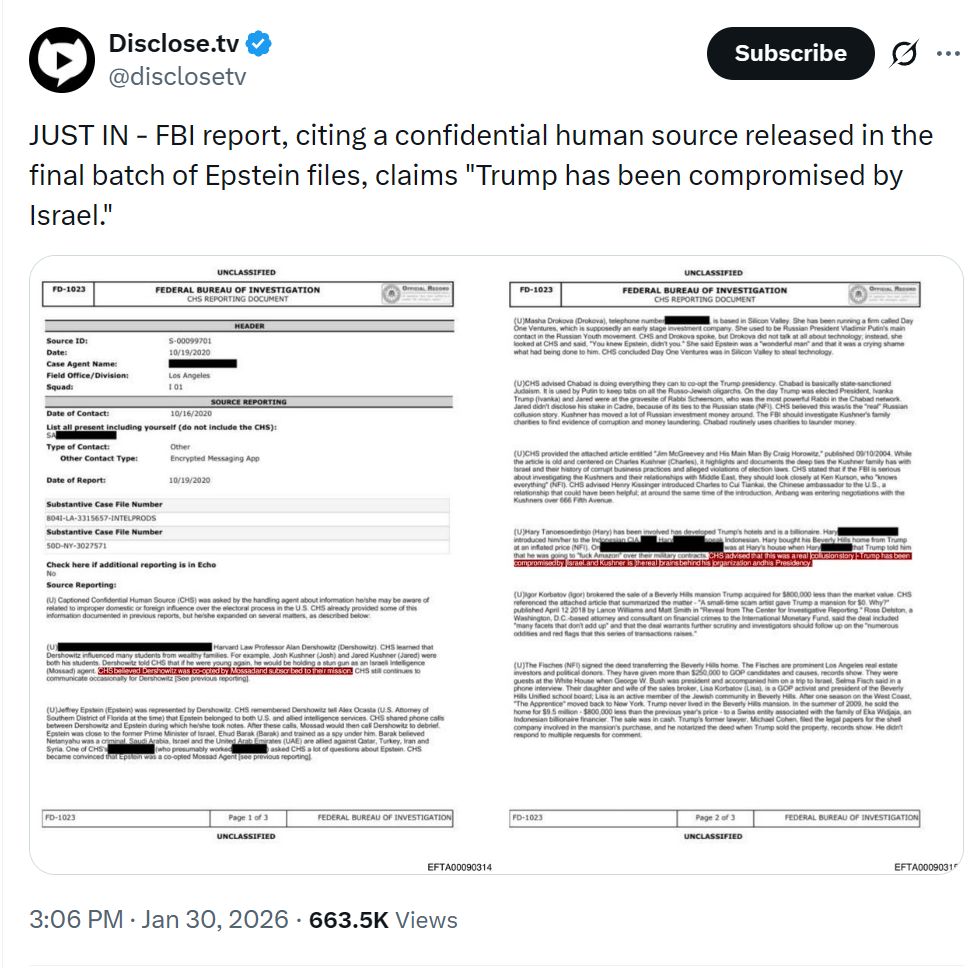Image resolution: width=975 pixels, height=969 pixels.
Task: Click the blue verified checkmark badge
Action: [x=259, y=45]
